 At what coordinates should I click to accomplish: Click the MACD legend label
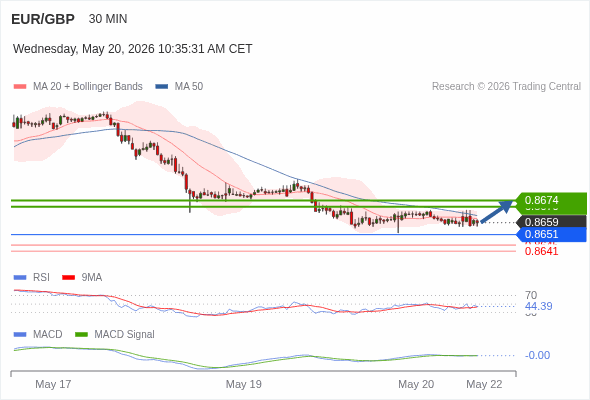coord(48,334)
